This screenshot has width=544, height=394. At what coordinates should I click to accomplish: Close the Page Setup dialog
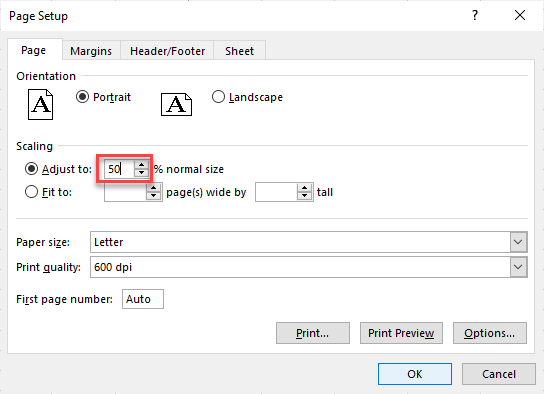point(520,15)
